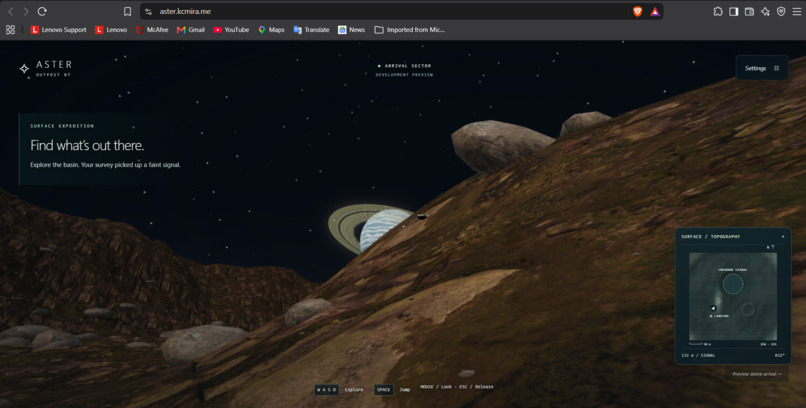The height and width of the screenshot is (408, 806).
Task: Open Brave Rewards triangle icon
Action: (x=655, y=11)
